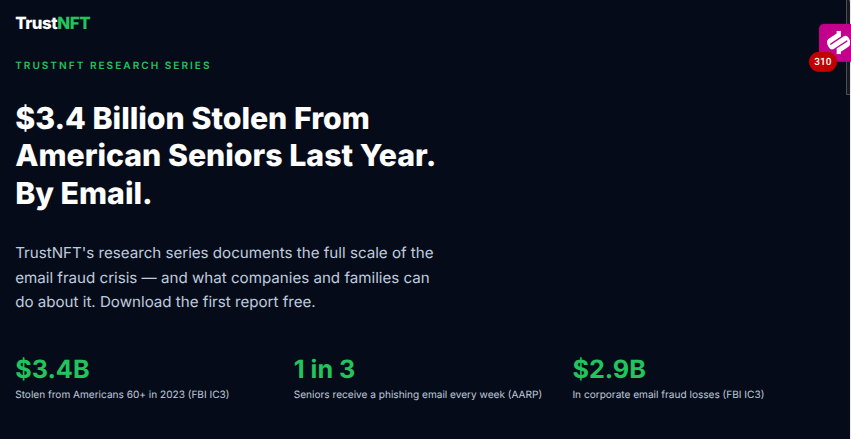Click the green $3.4B statistic
The image size is (851, 439).
click(53, 369)
